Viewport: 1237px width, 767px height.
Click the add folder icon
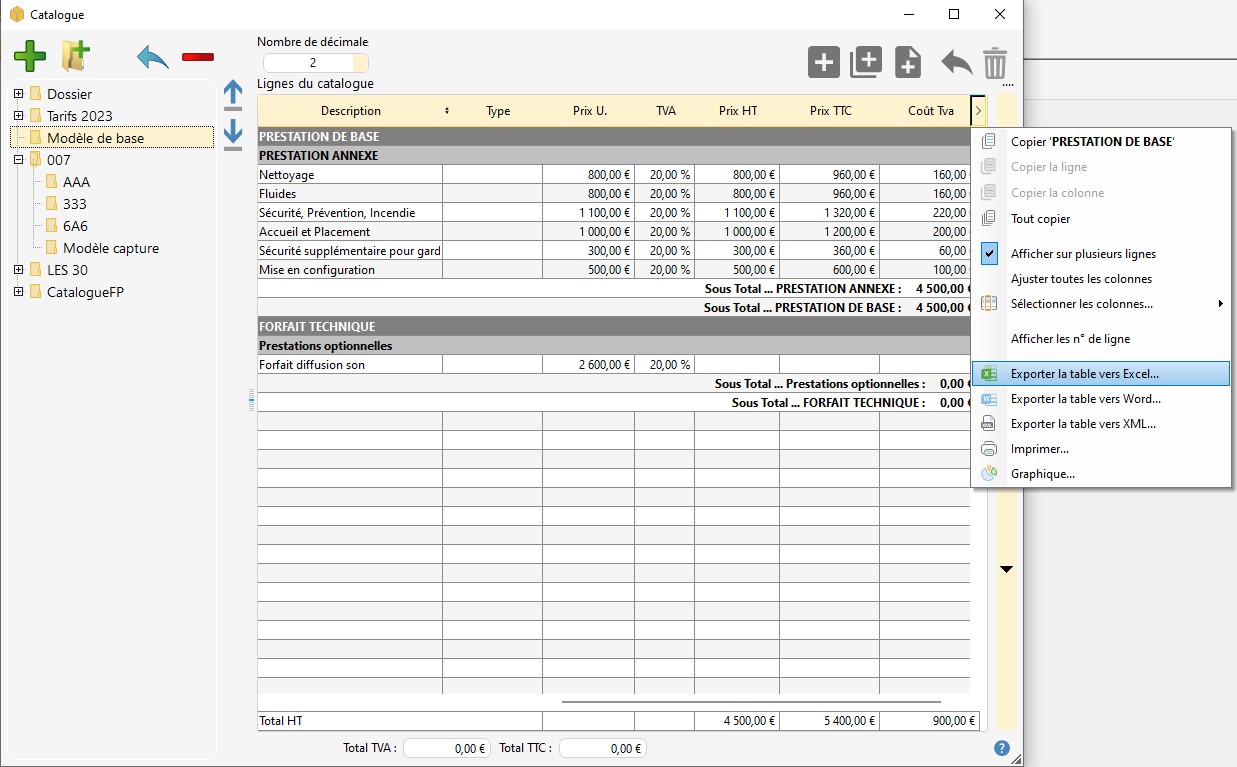(76, 56)
